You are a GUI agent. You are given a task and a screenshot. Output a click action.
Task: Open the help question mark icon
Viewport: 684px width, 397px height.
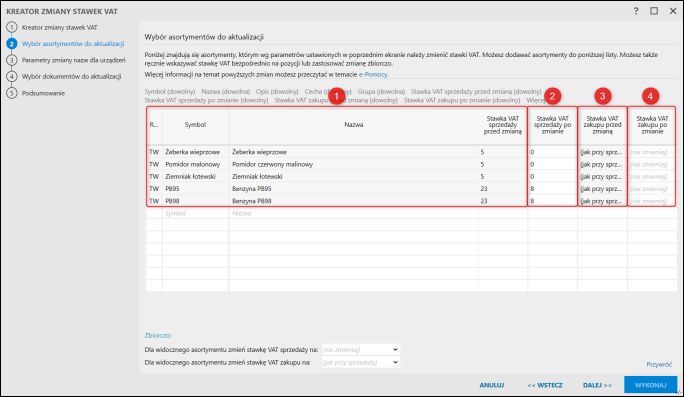636,11
